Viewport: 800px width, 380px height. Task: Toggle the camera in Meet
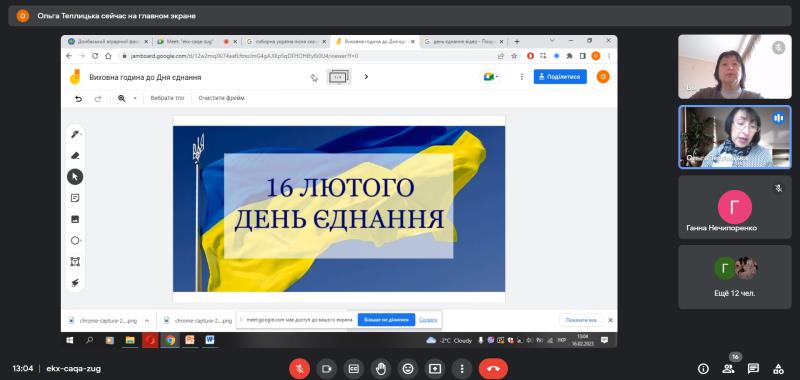[x=327, y=368]
